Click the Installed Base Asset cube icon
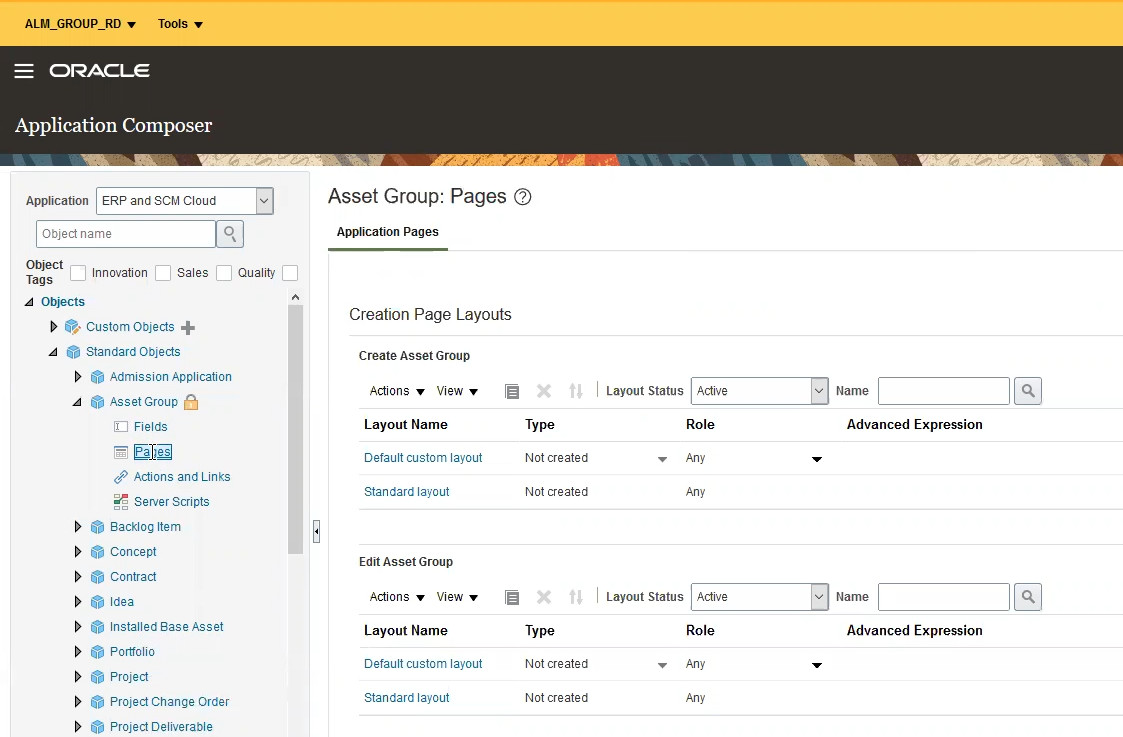Viewport: 1123px width, 737px height. (x=97, y=627)
